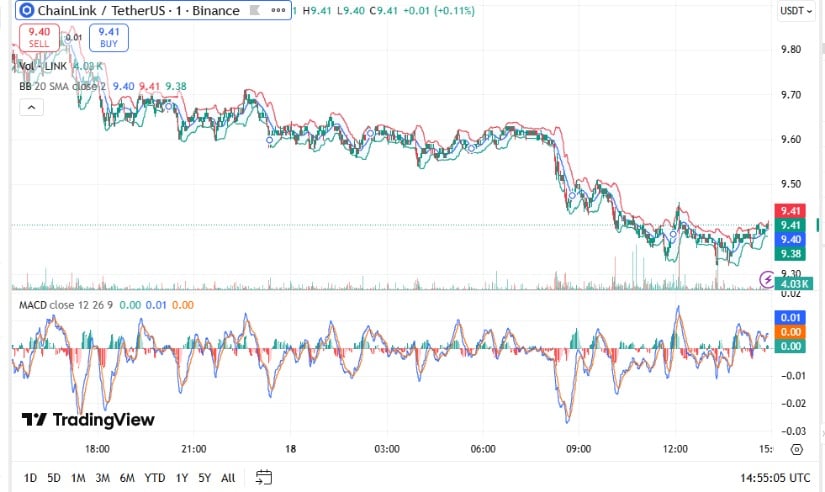Open the go-to-date calendar icon
This screenshot has width=825, height=492.
pyautogui.click(x=264, y=477)
